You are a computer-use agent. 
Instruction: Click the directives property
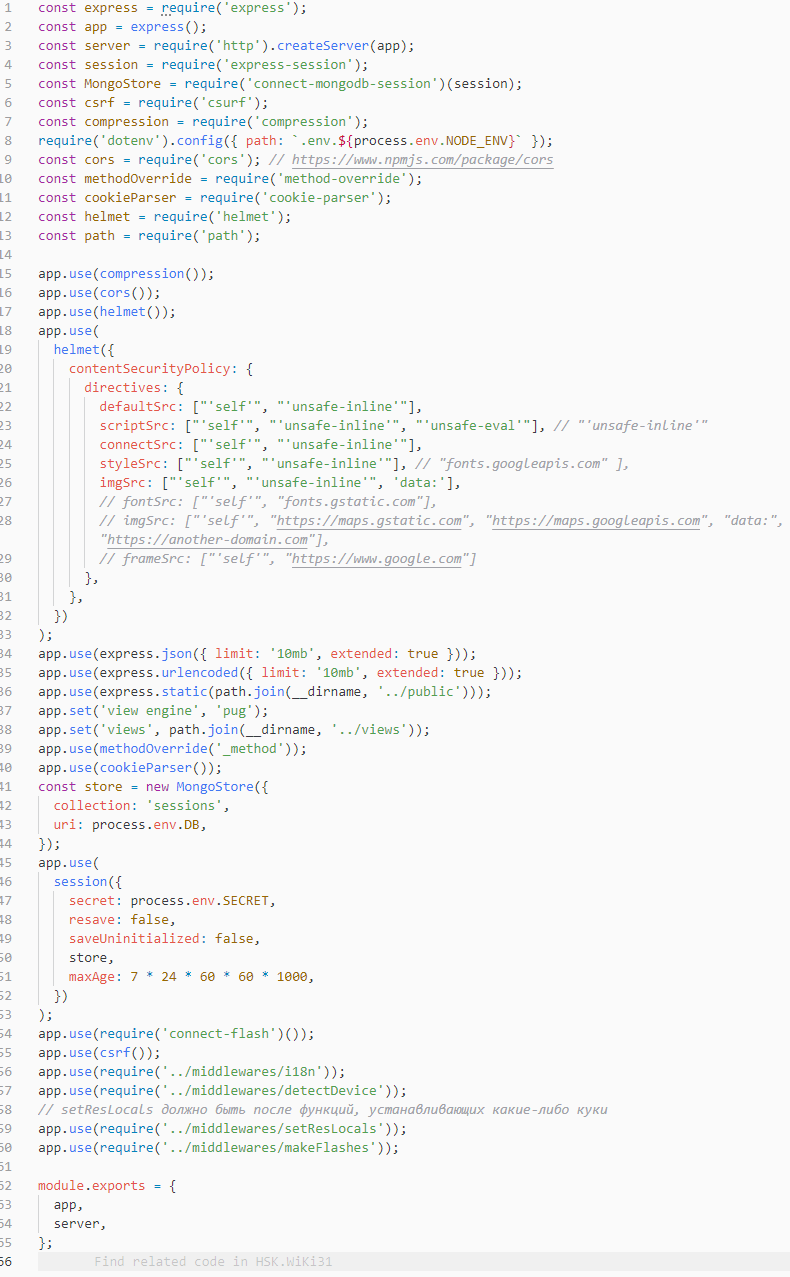(122, 387)
